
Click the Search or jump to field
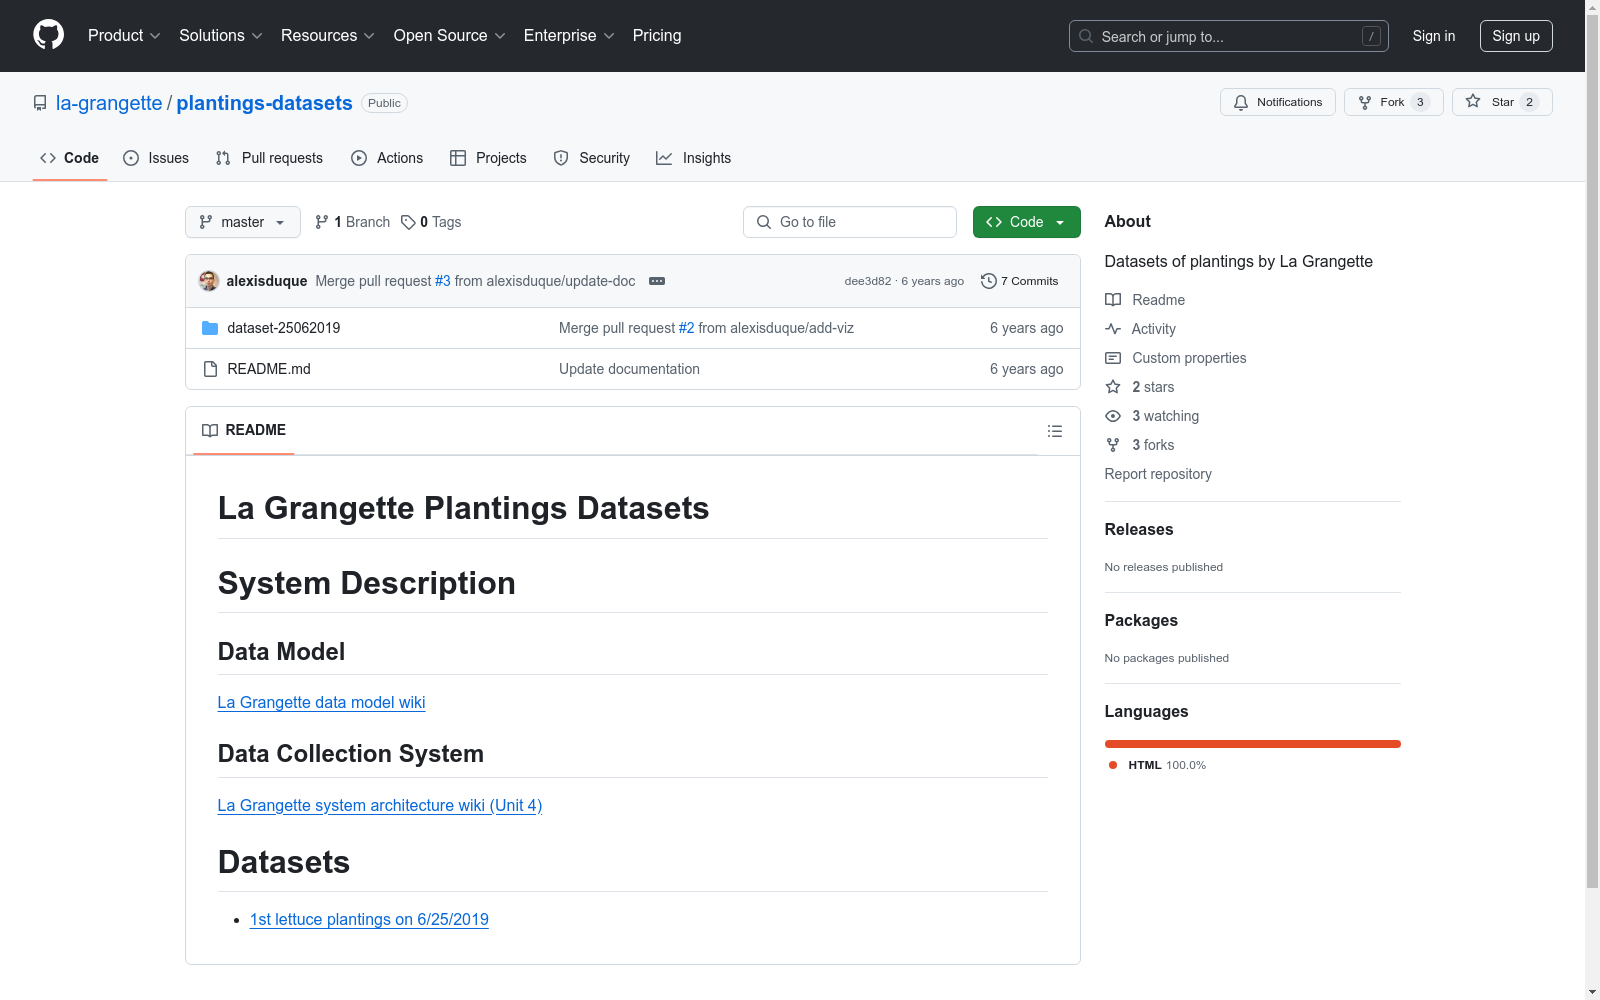tap(1229, 36)
